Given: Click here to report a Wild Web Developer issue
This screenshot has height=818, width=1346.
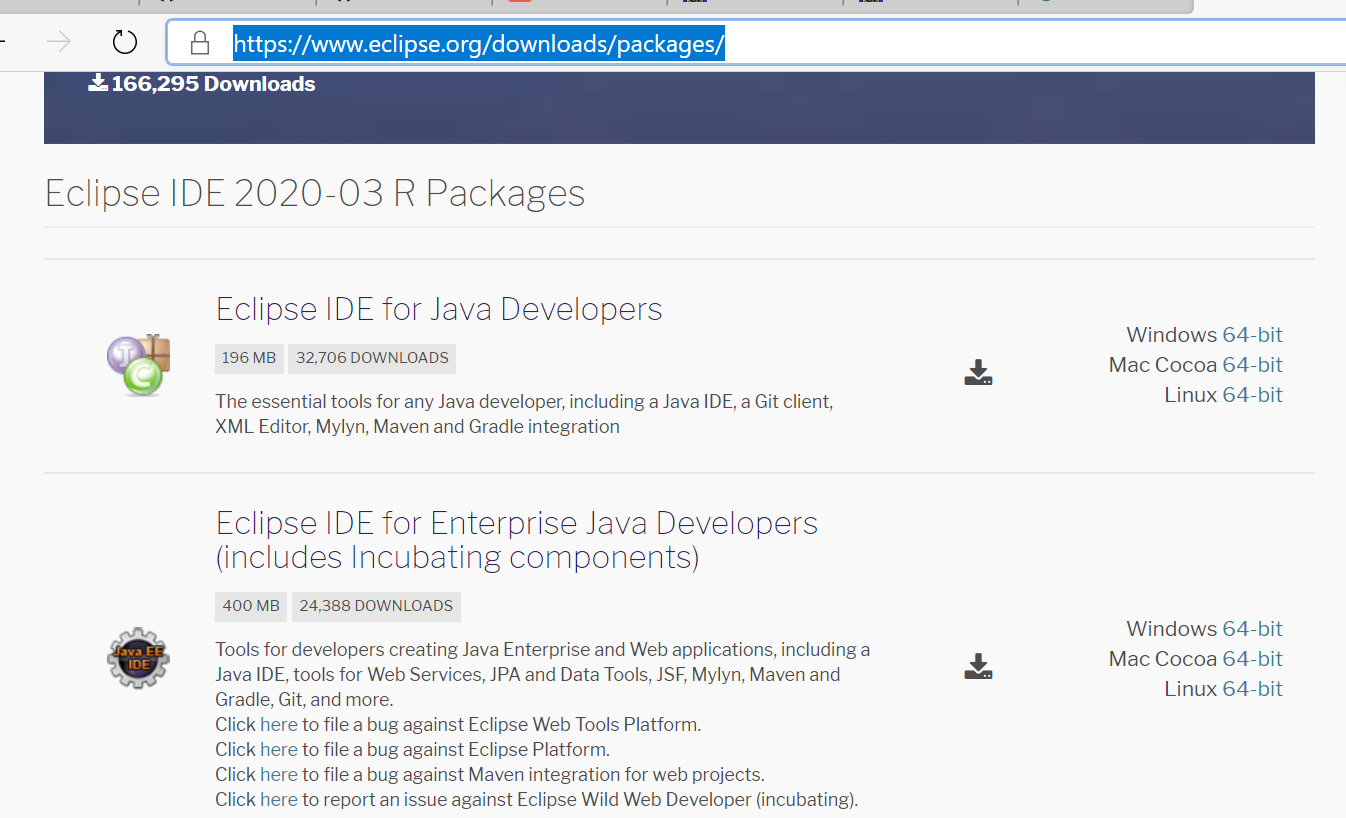Looking at the screenshot, I should pos(278,799).
